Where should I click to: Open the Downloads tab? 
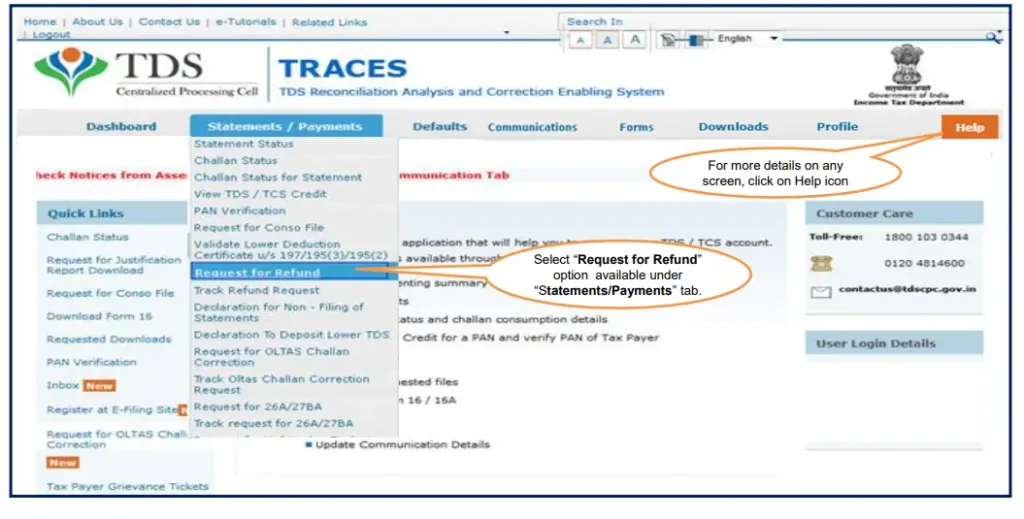point(733,127)
